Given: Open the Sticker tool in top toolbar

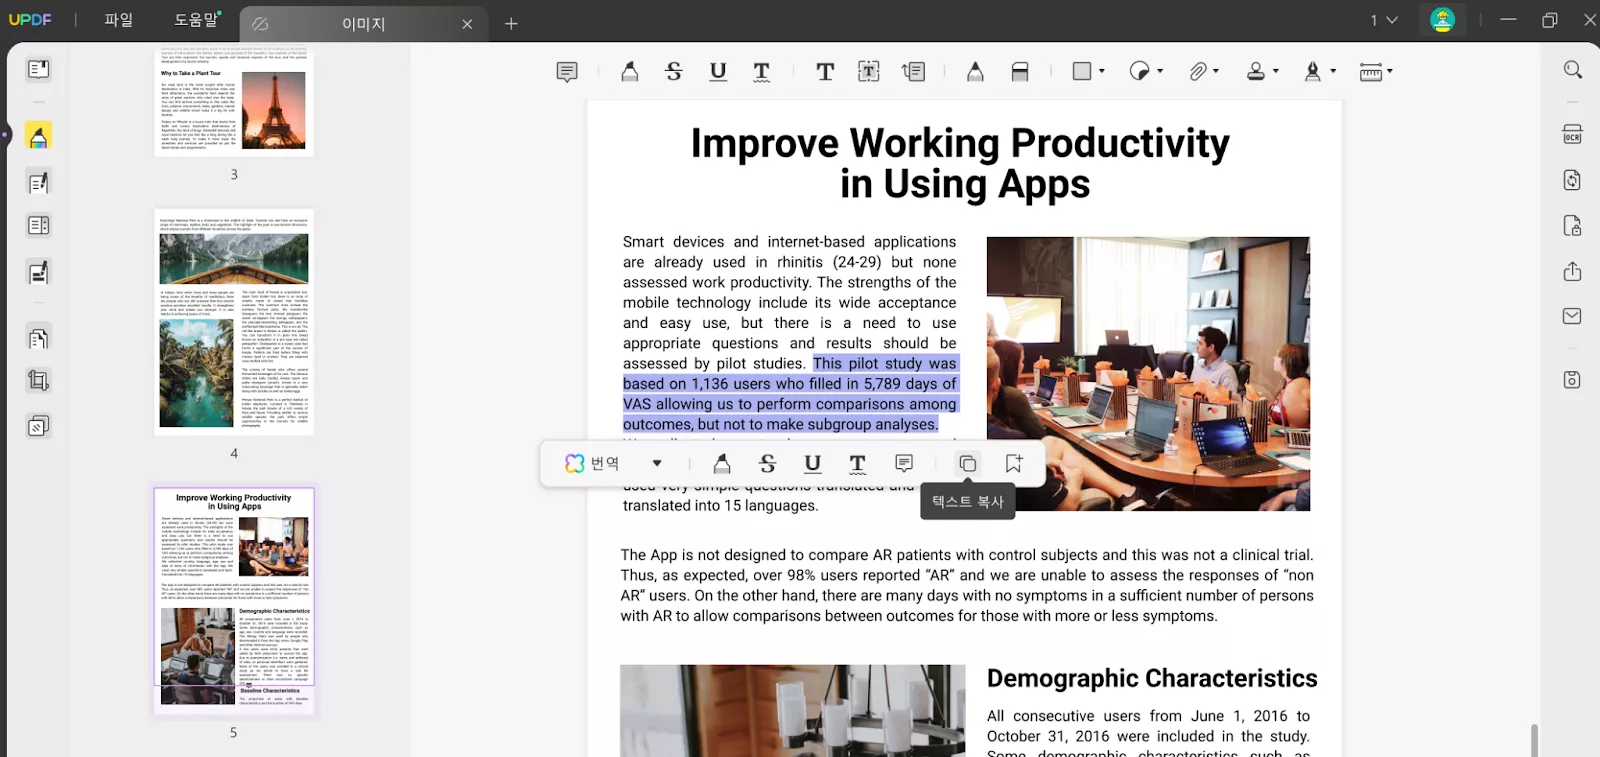Looking at the screenshot, I should [x=1140, y=71].
